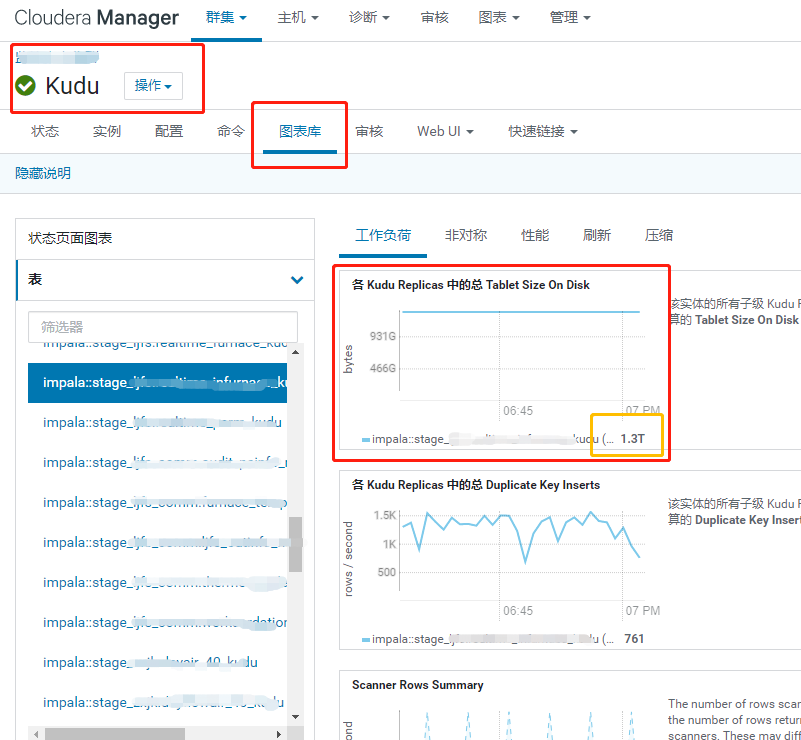
Task: Click the 隐藏说明 link
Action: pyautogui.click(x=43, y=173)
